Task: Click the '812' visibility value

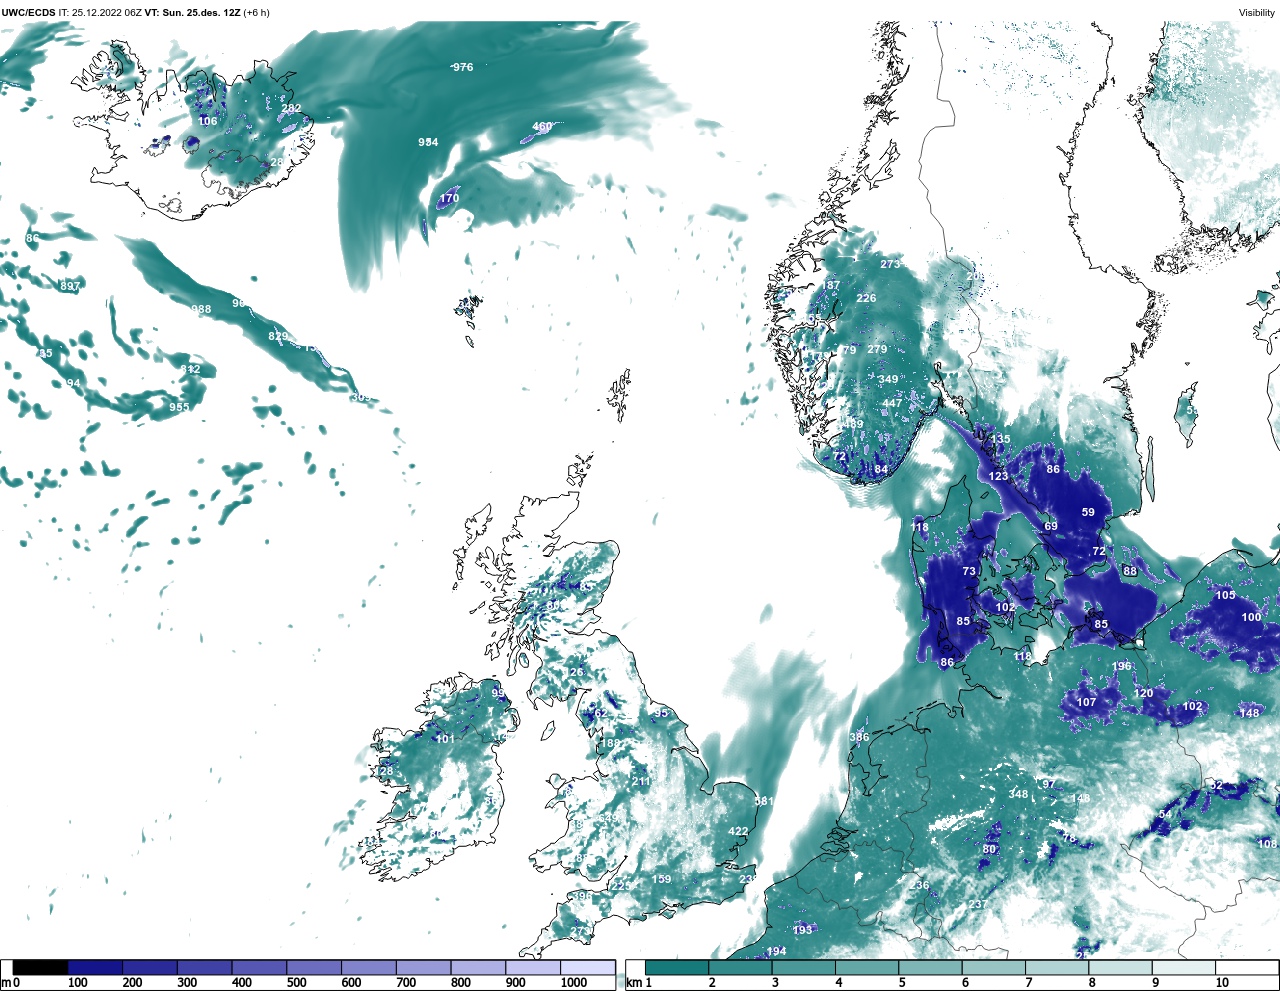Action: (190, 370)
